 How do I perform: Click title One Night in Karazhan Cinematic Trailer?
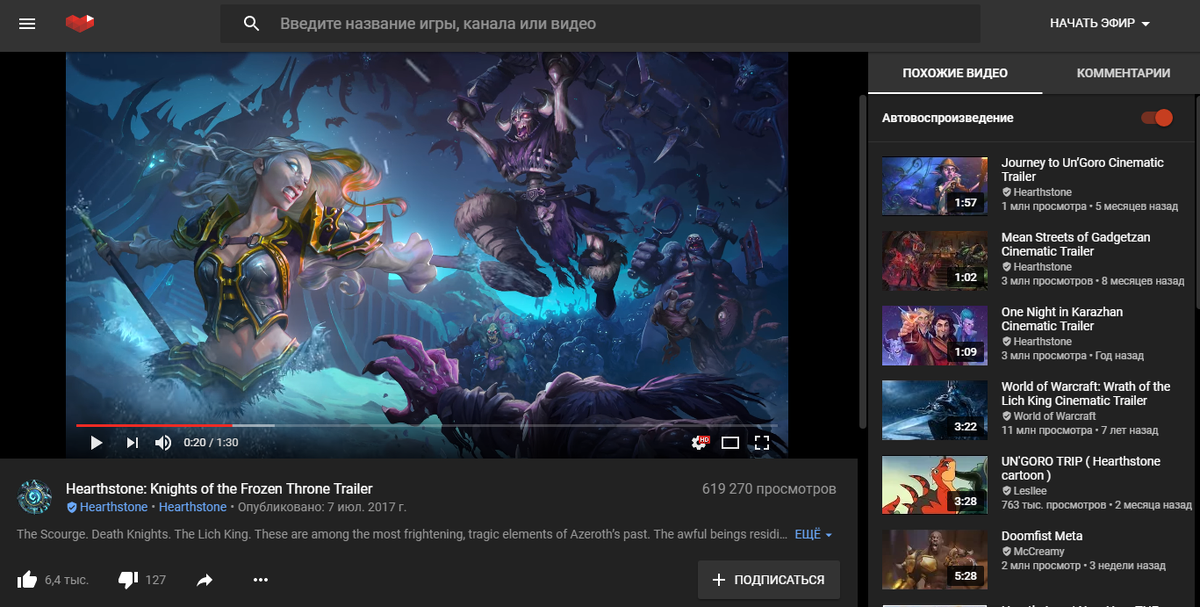tap(1062, 319)
